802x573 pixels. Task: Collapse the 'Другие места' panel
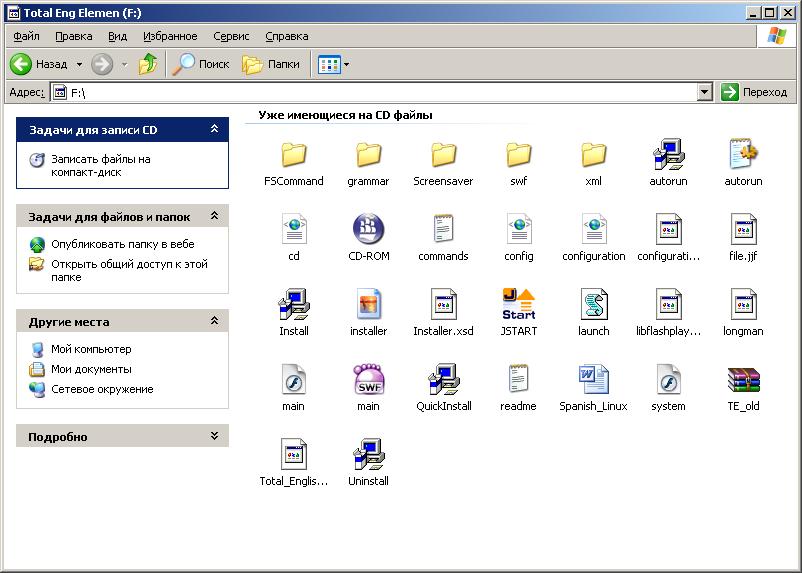214,322
